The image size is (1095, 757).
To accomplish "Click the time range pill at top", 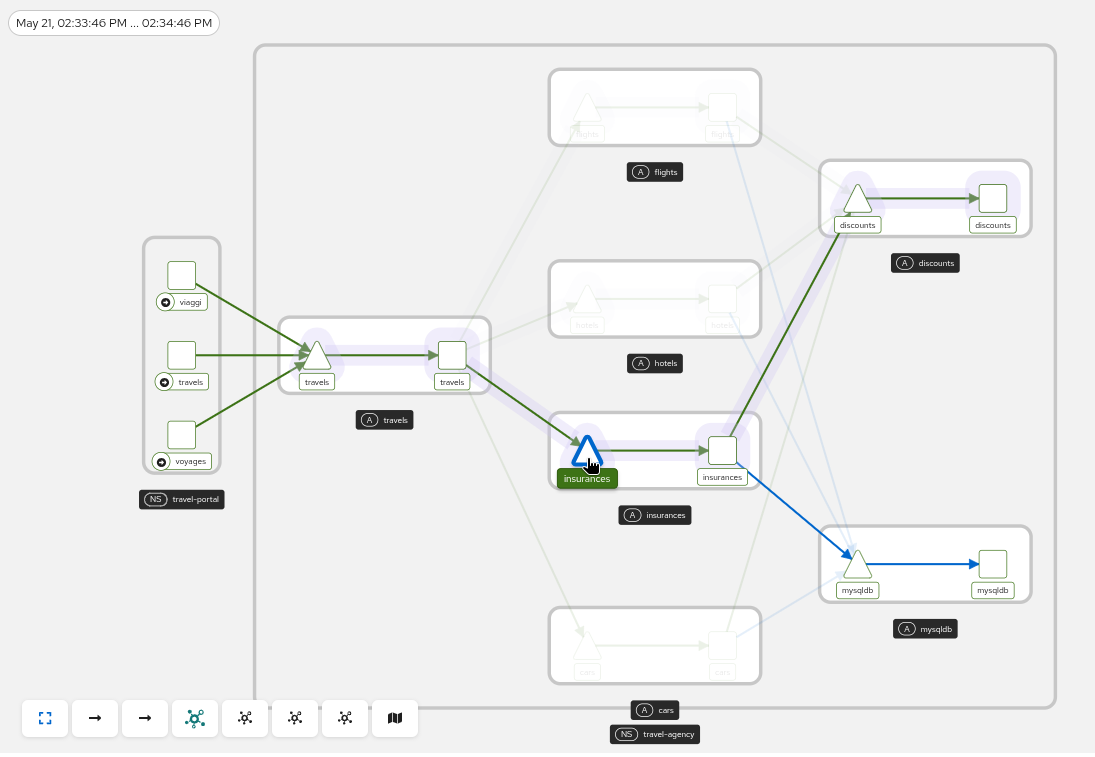I will click(x=114, y=23).
